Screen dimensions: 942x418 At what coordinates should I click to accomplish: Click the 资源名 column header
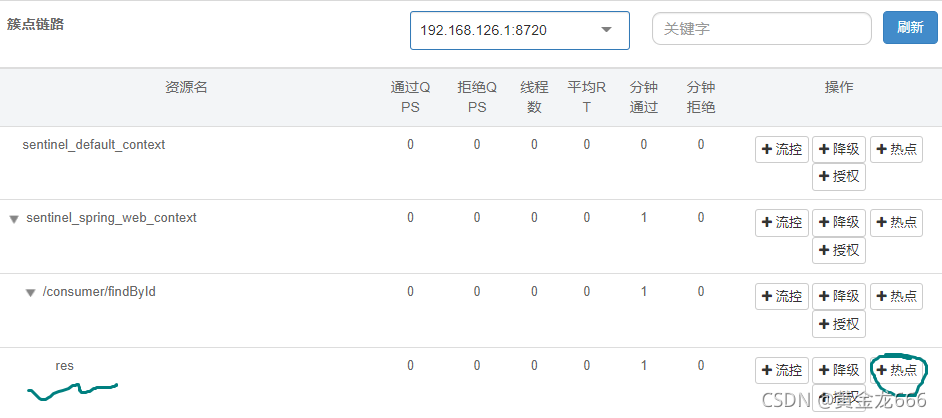coord(186,88)
